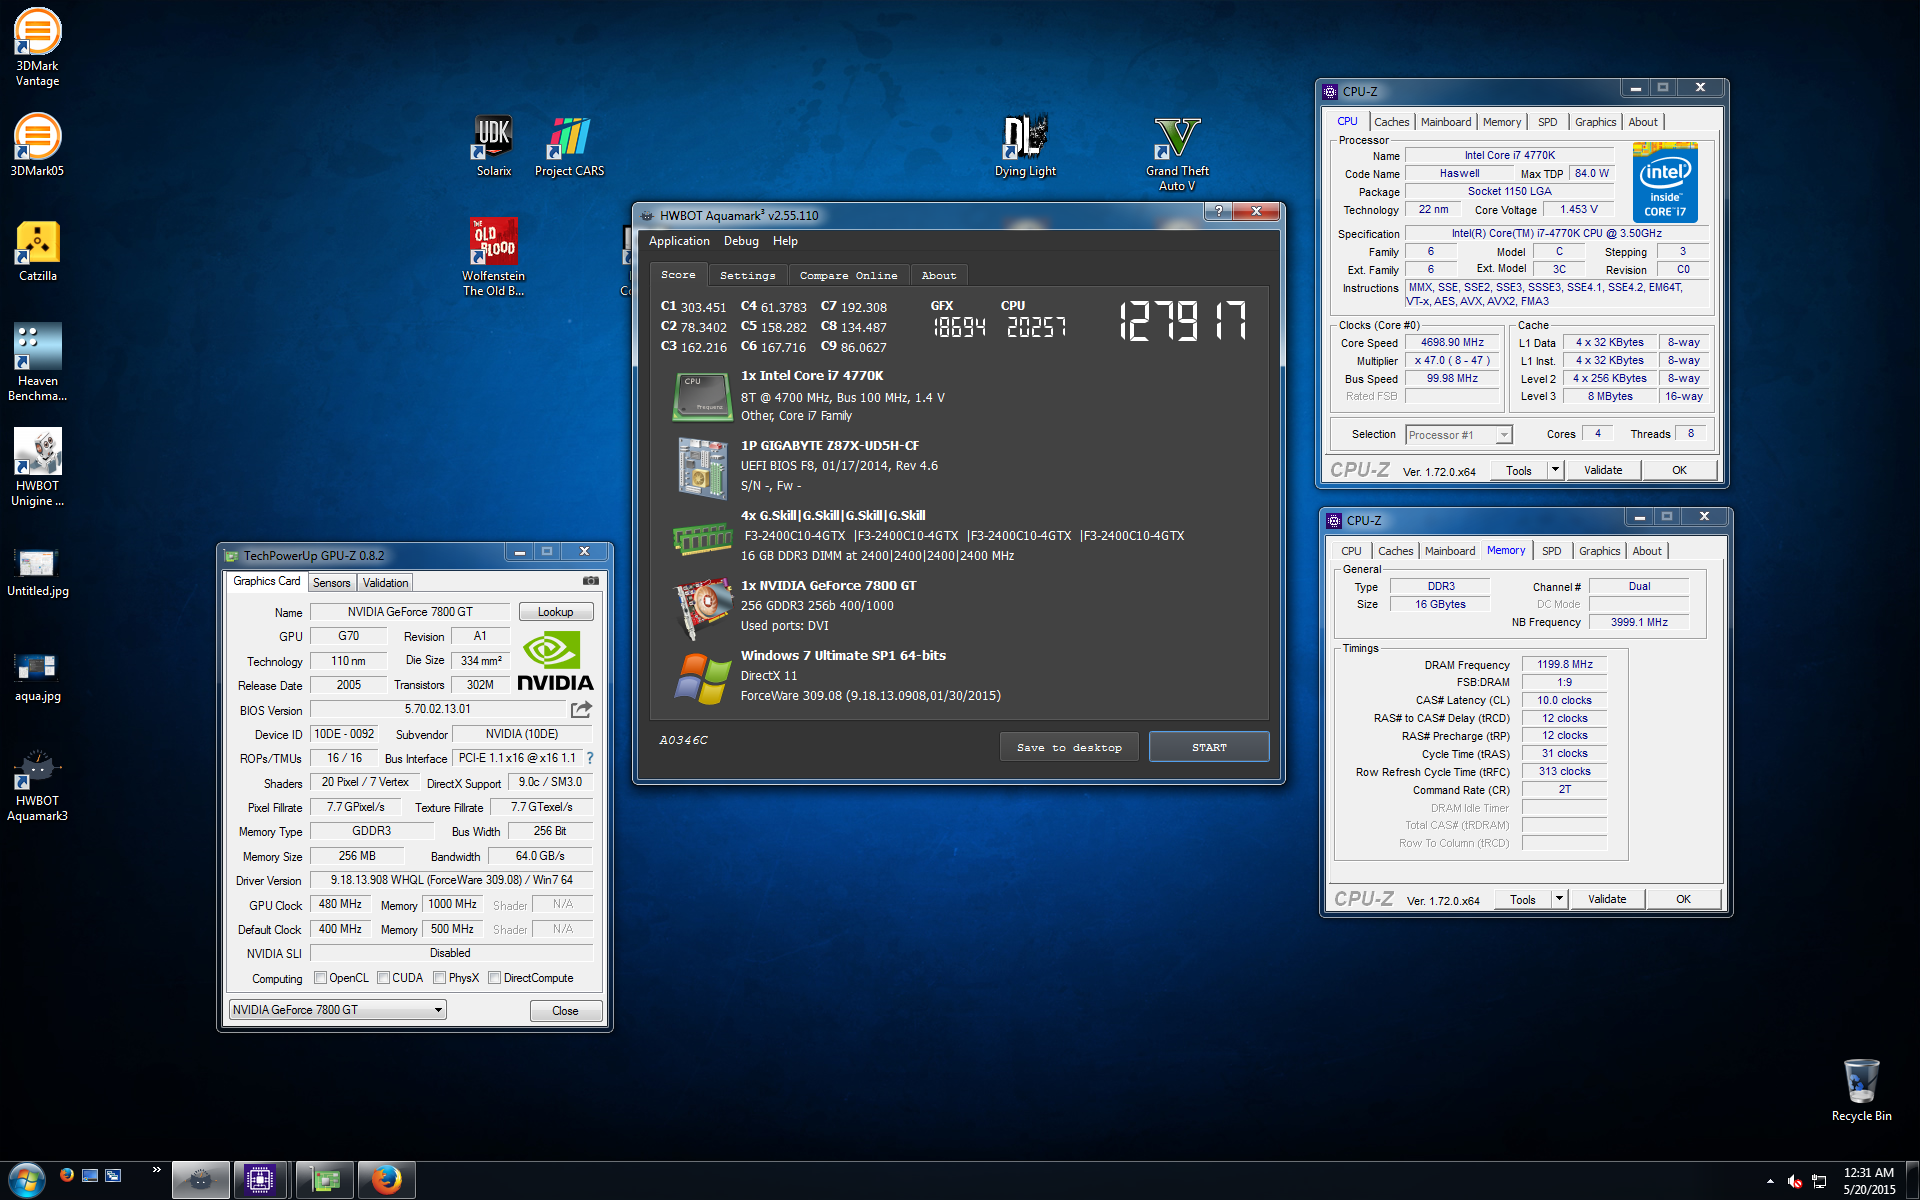Enable the OpenCL checkbox in GPU-Z
The width and height of the screenshot is (1920, 1200).
[320, 978]
